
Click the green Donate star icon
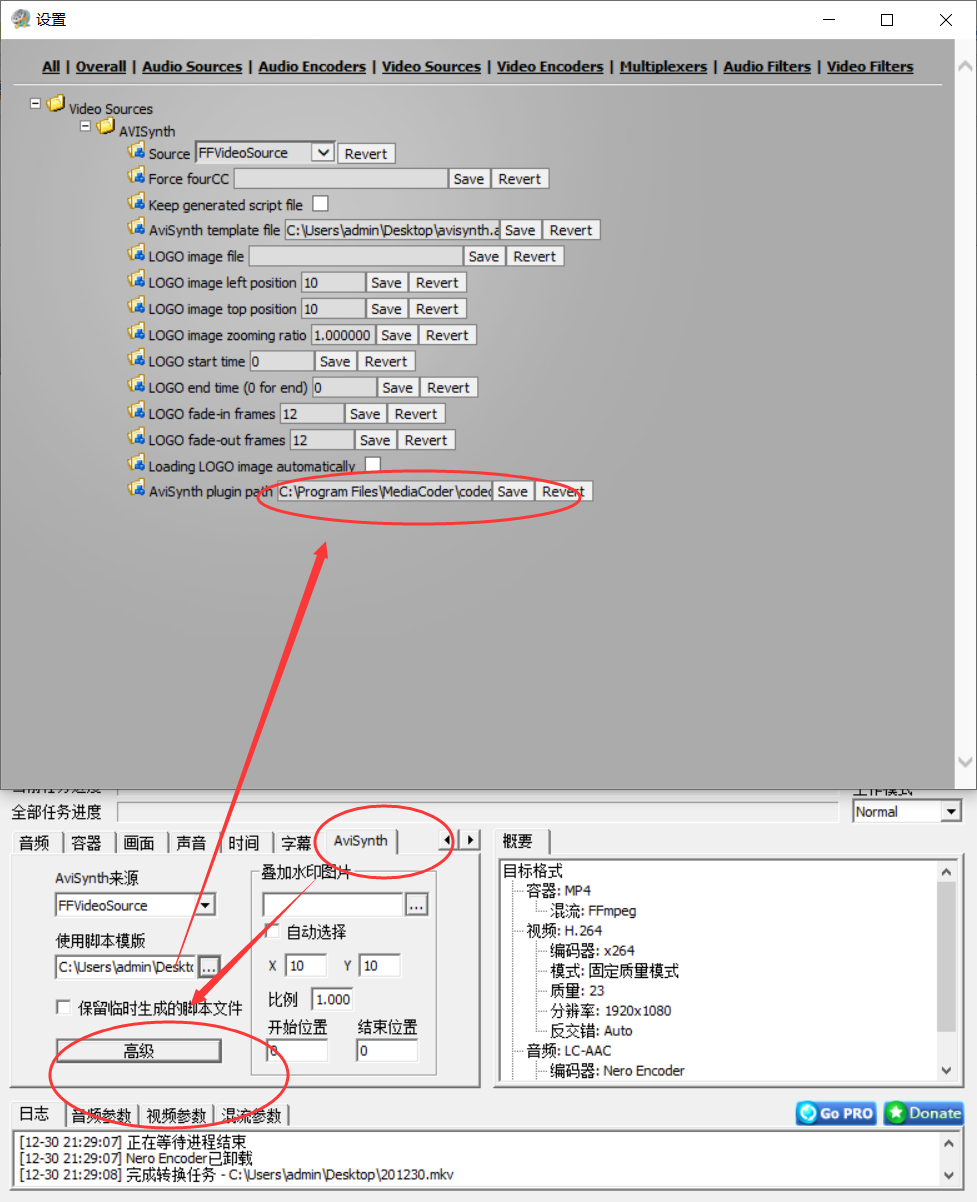tap(895, 1113)
